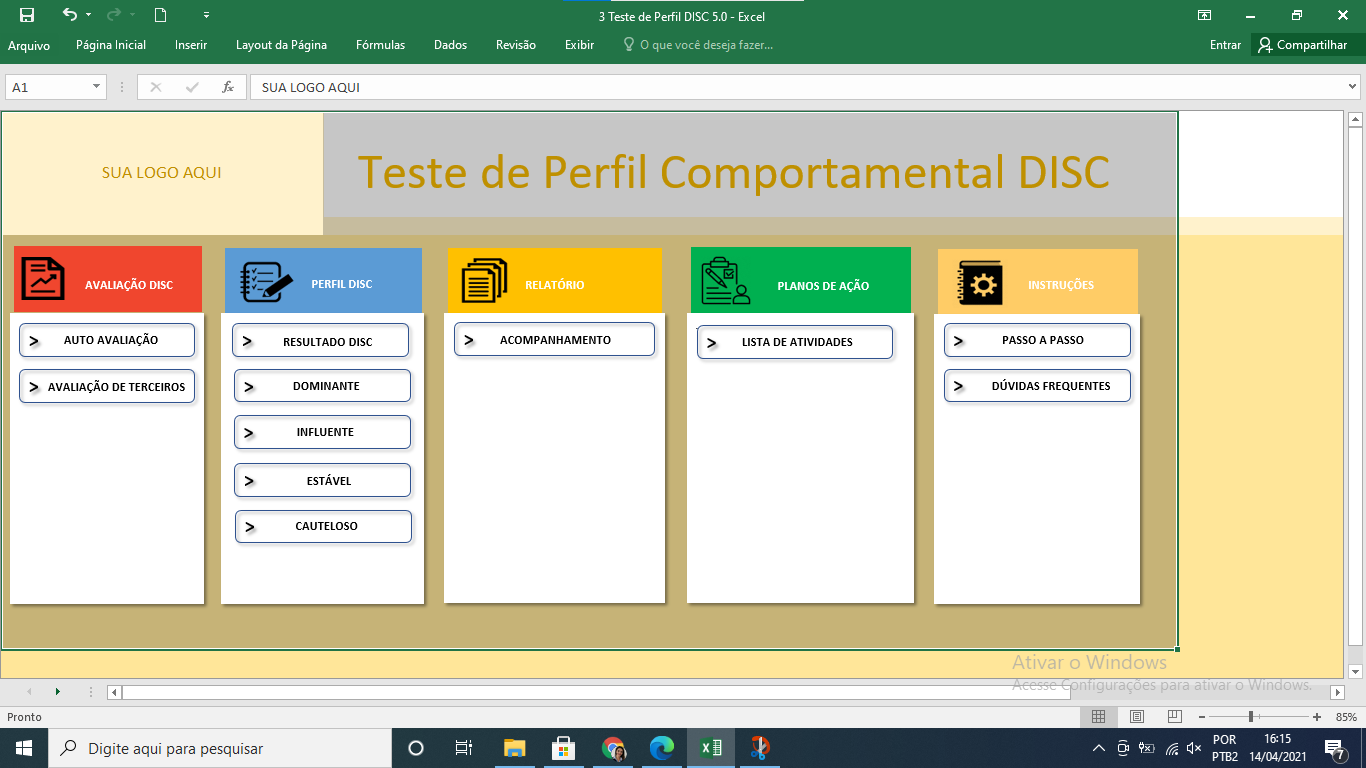The height and width of the screenshot is (768, 1366).
Task: Open the Name Box dropdown arrow
Action: click(x=98, y=87)
